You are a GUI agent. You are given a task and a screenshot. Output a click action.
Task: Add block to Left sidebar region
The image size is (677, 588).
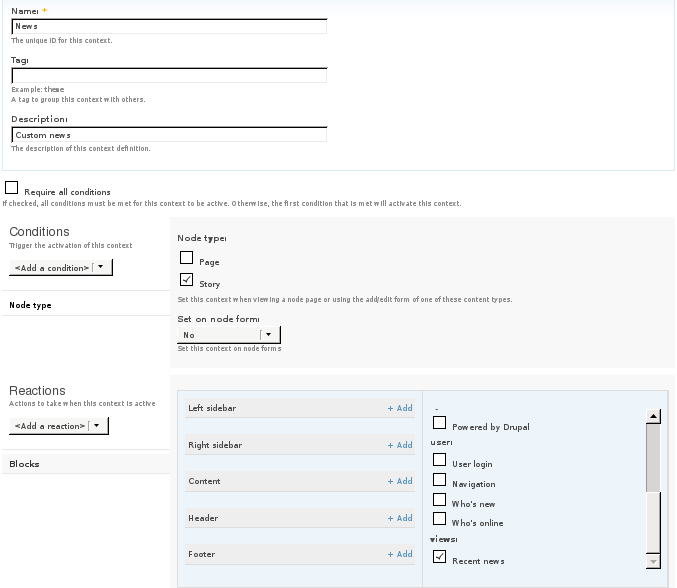400,408
